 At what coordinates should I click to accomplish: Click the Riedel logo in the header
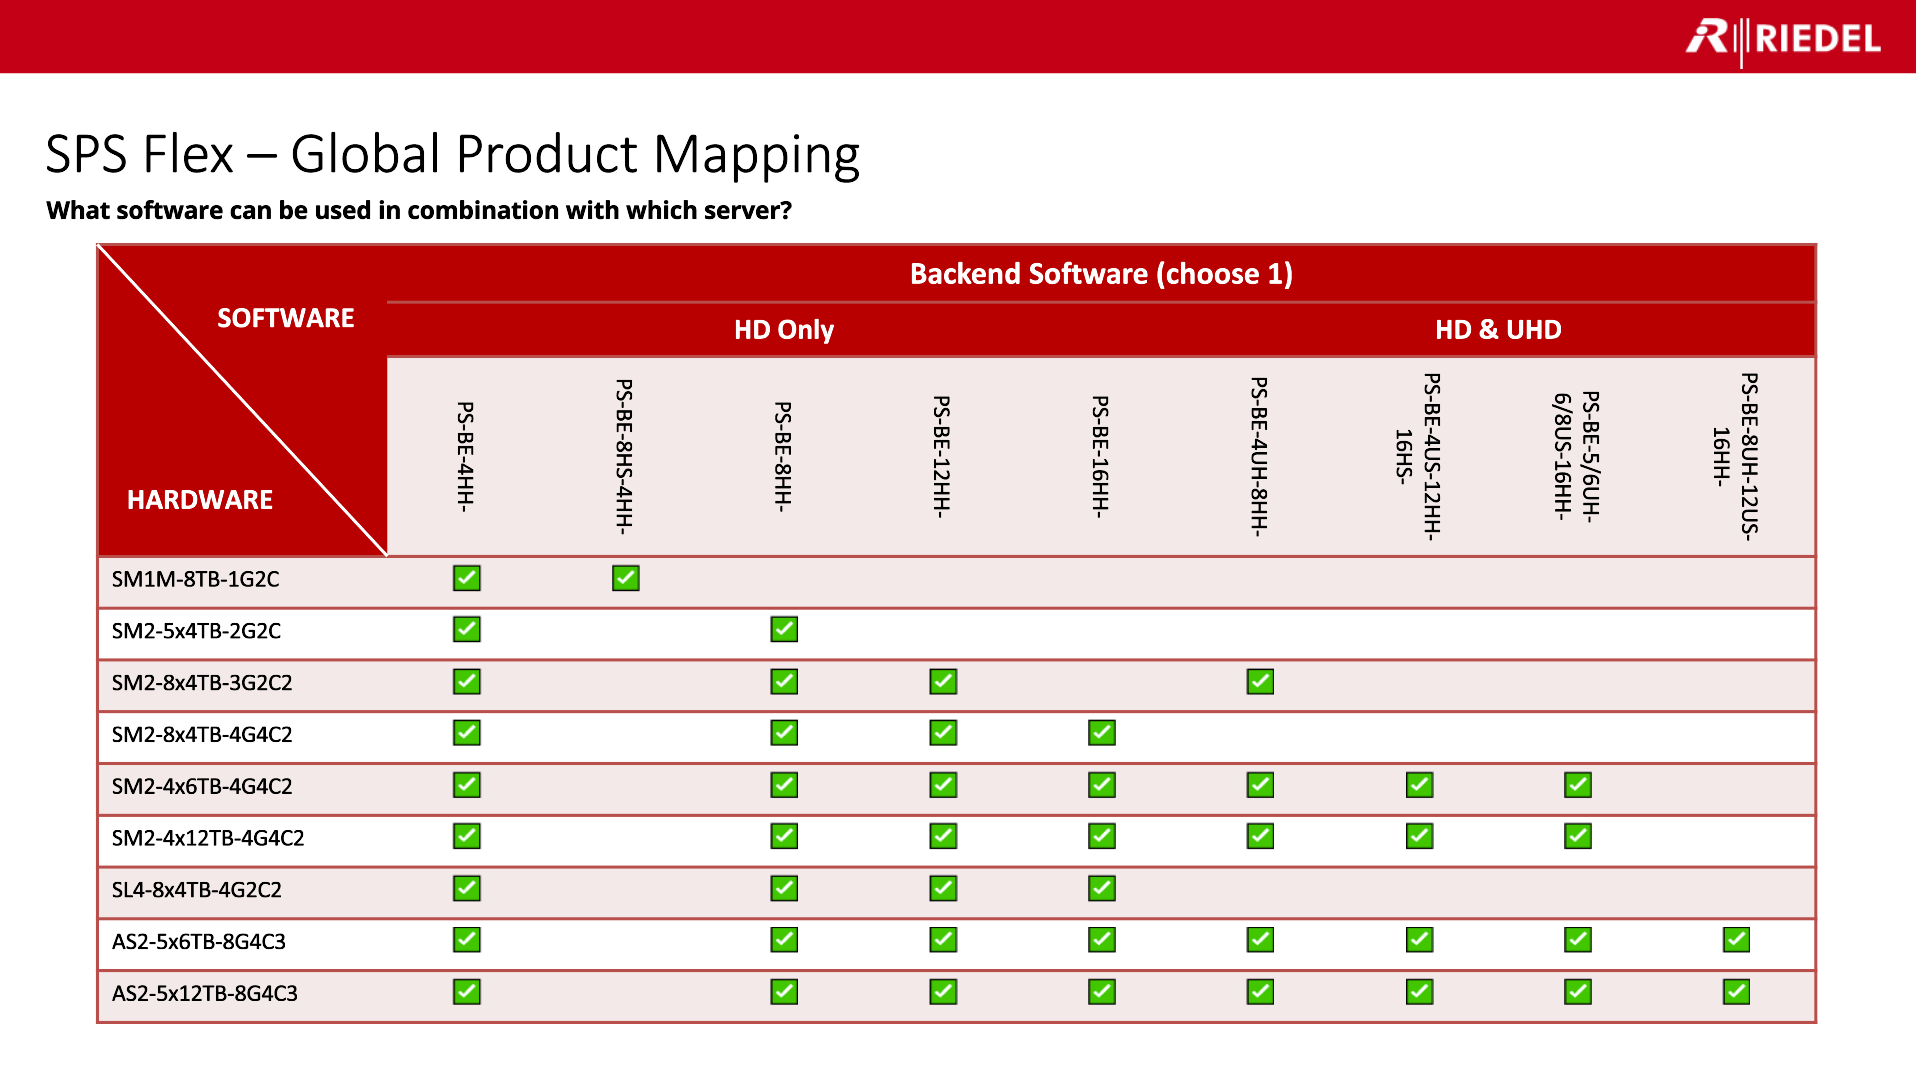1783,39
